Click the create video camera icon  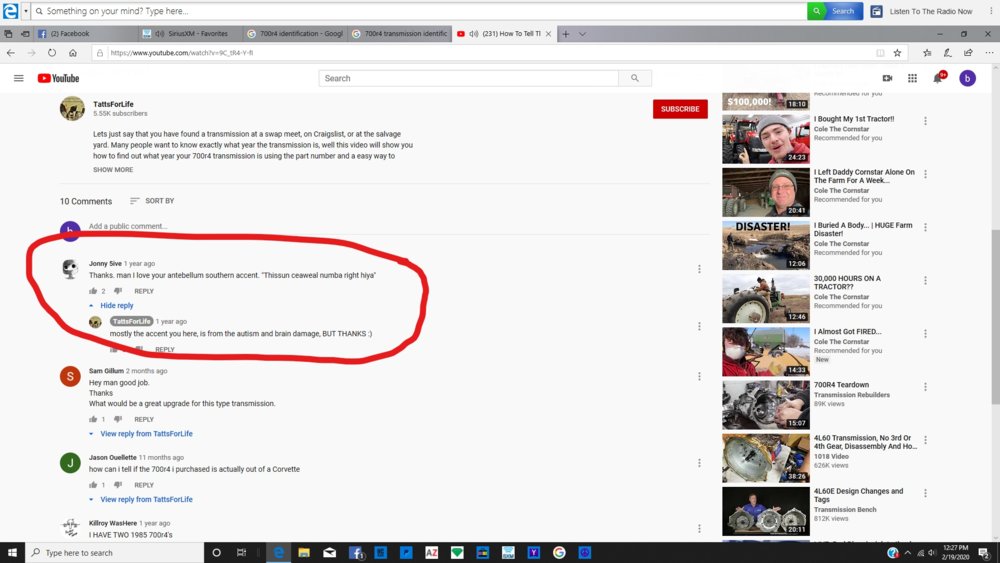point(887,78)
